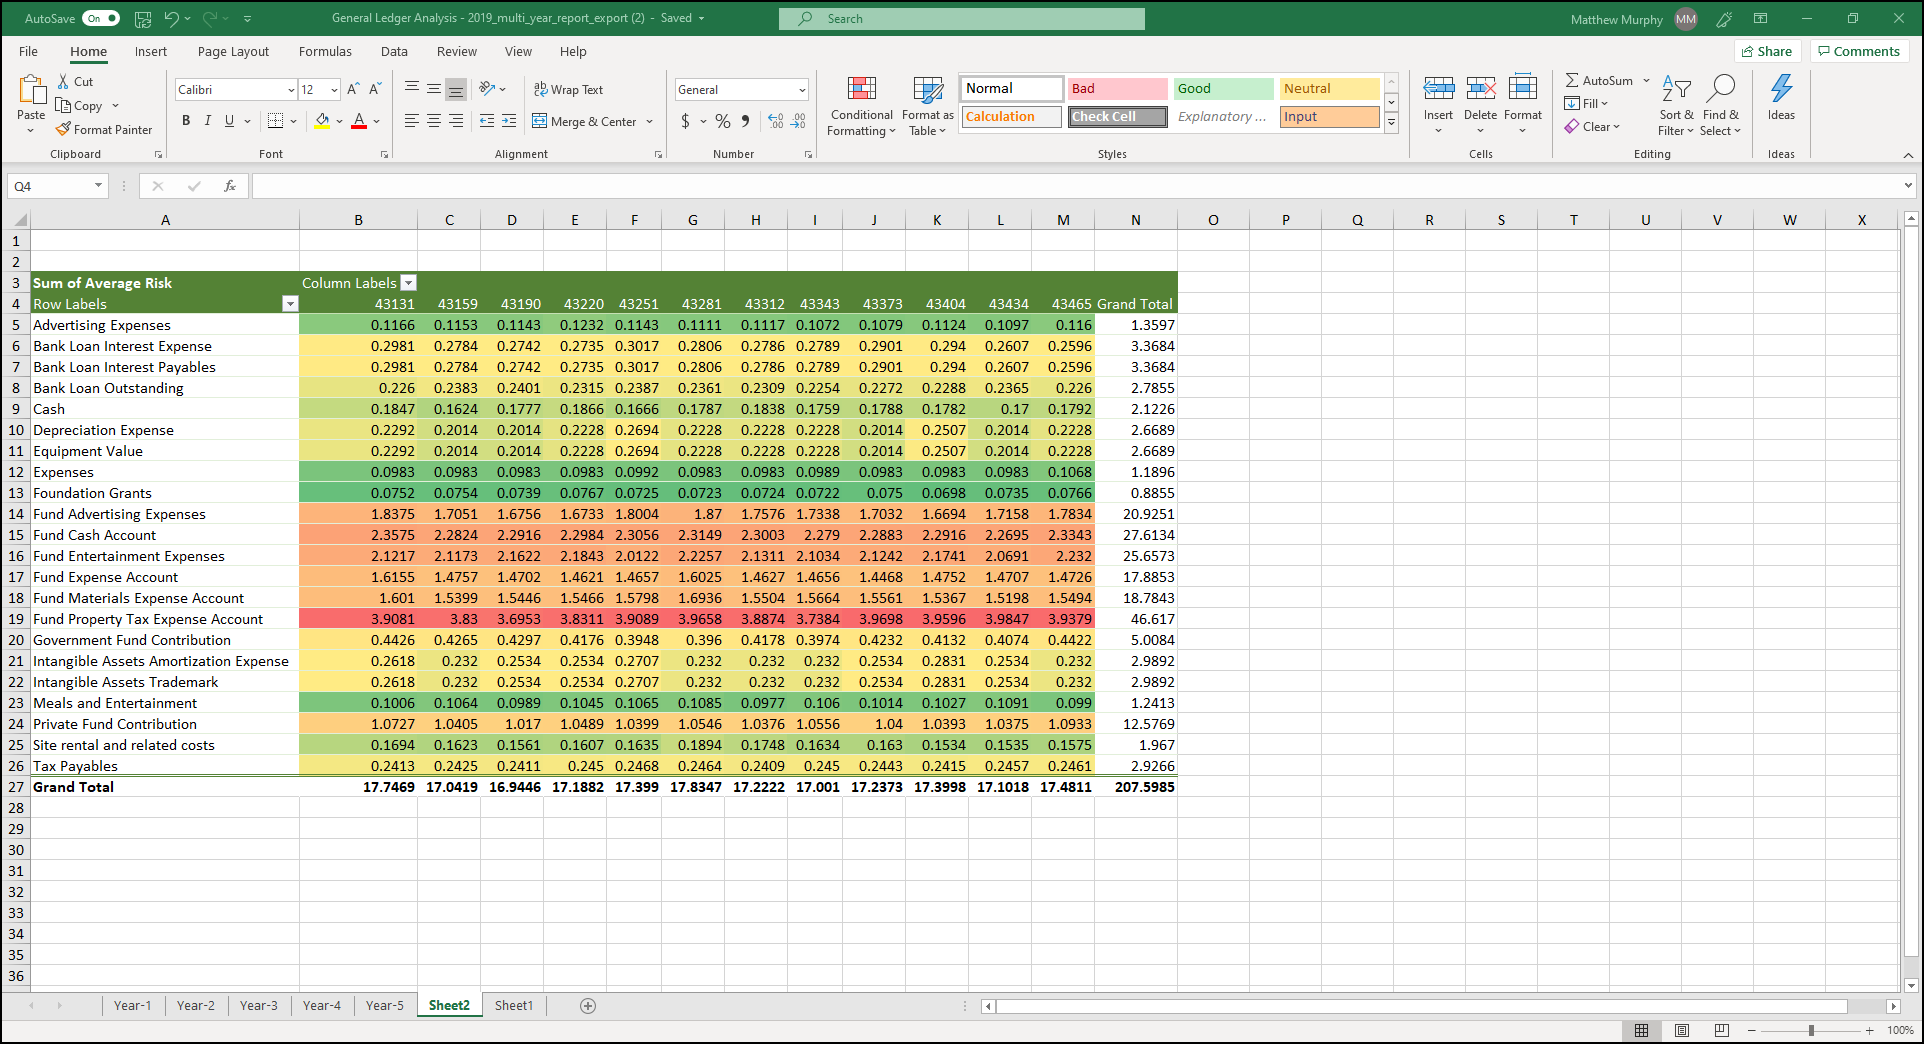Switch to the Formulas ribbon tab
Screen dimensions: 1924x1044
325,51
